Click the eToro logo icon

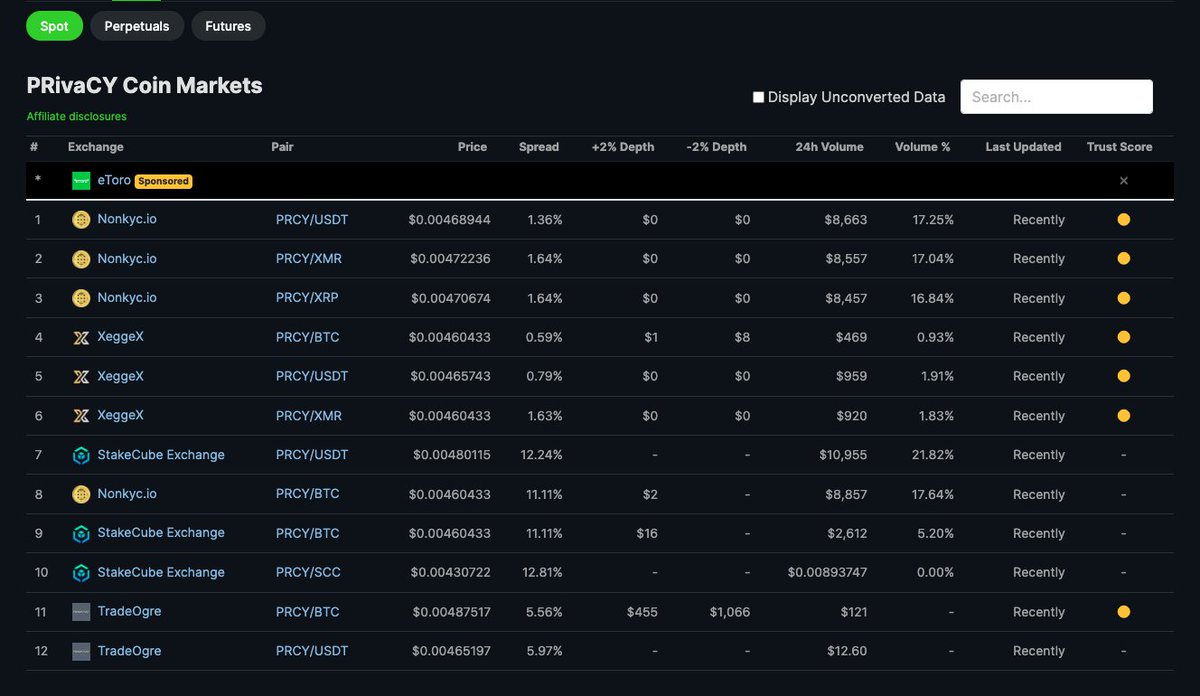[x=81, y=181]
